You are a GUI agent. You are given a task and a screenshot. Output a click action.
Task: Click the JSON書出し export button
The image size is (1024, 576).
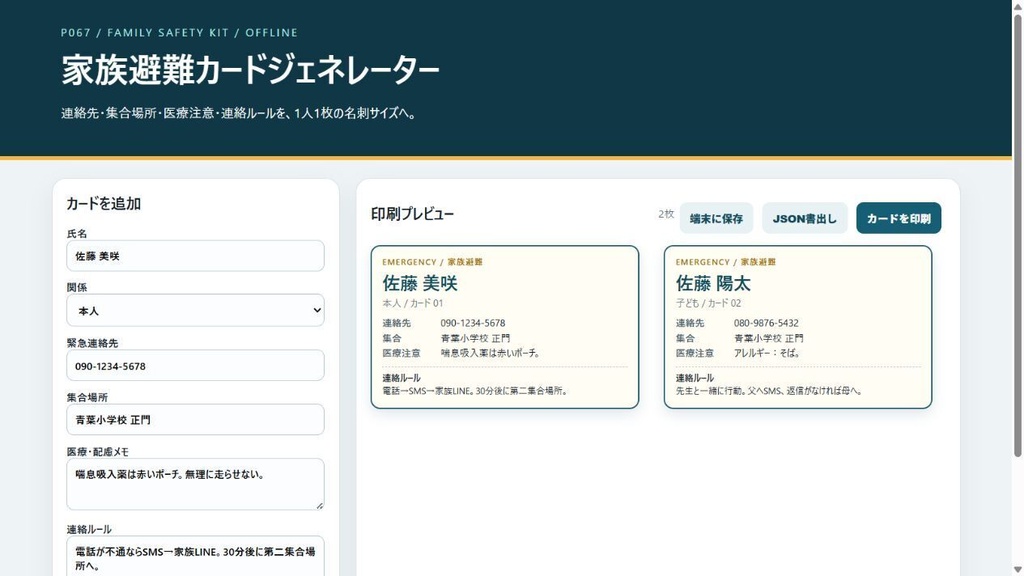tap(805, 218)
